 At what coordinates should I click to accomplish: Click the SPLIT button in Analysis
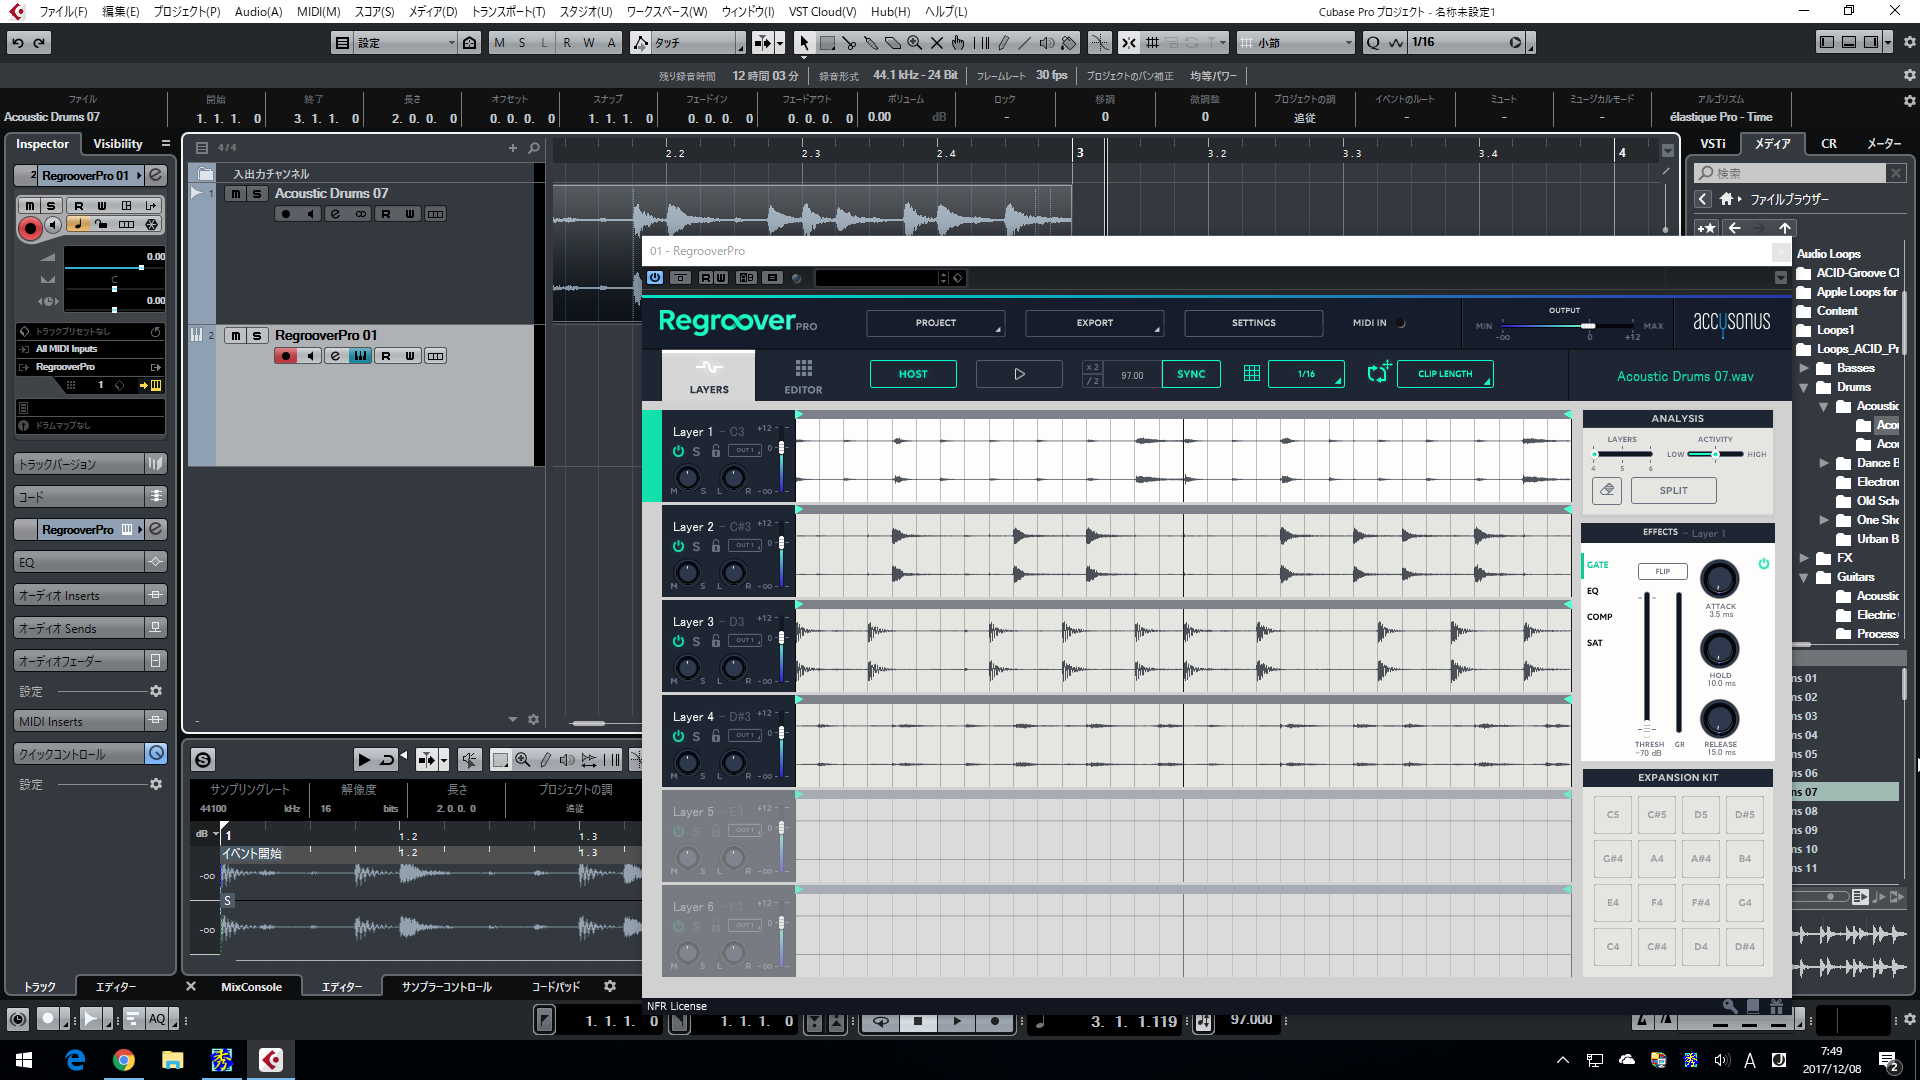point(1673,490)
